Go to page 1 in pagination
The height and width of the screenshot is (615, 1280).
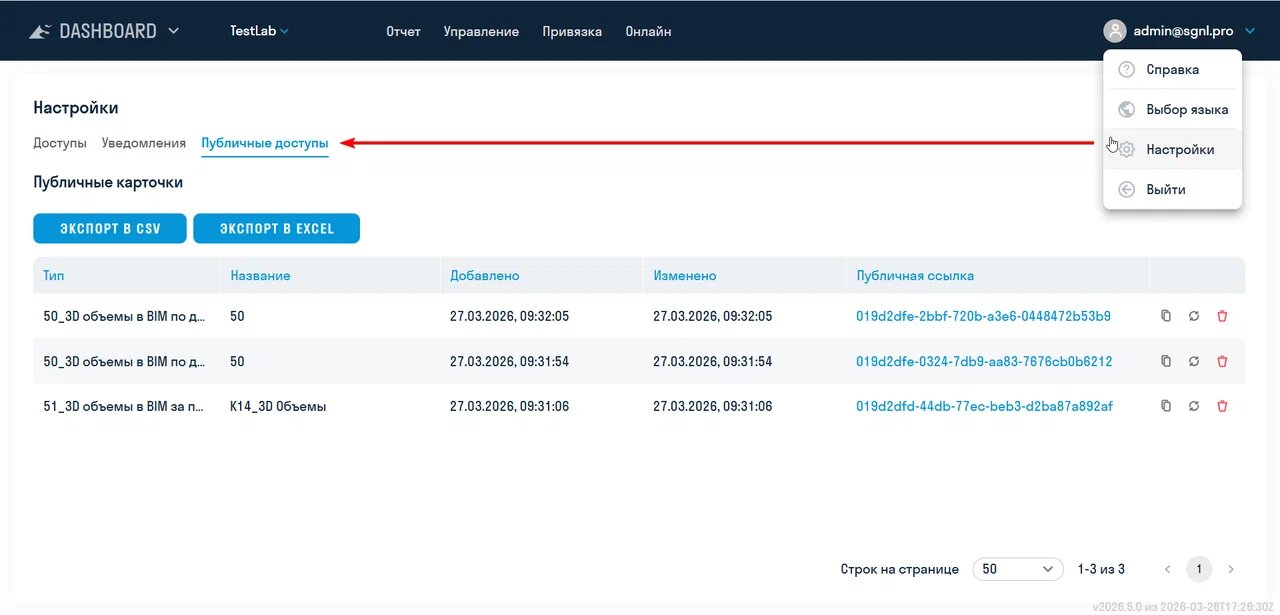(1198, 569)
